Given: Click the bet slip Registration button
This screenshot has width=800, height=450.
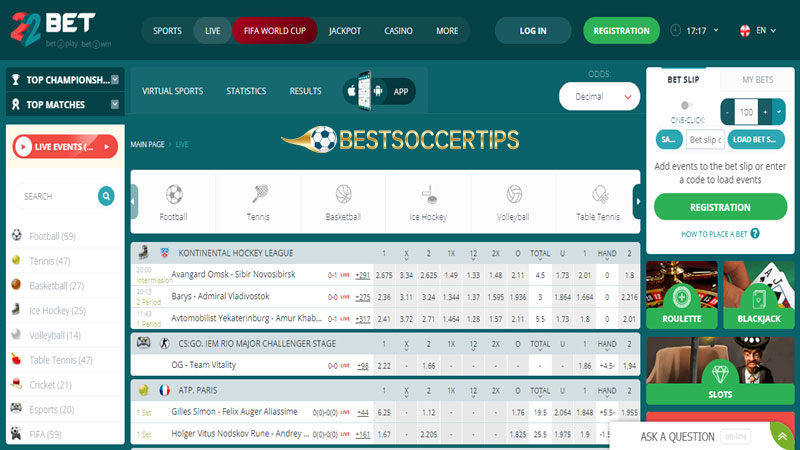Looking at the screenshot, I should click(720, 207).
